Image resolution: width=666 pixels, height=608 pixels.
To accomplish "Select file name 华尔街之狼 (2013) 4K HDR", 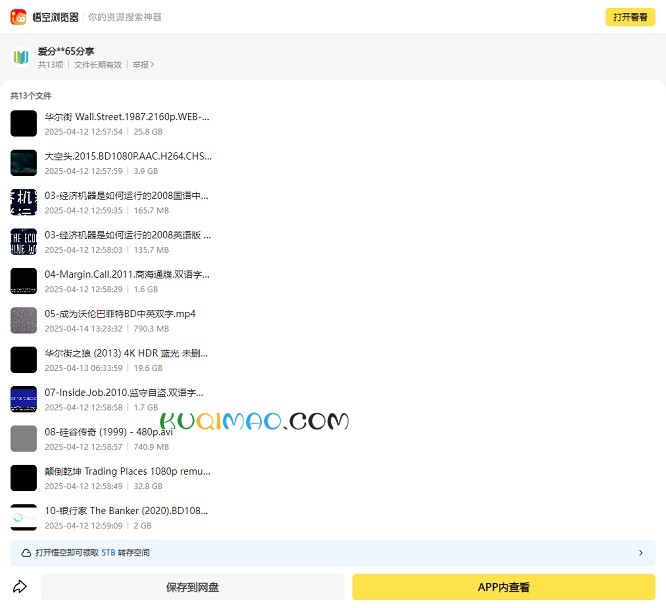I will coord(126,353).
